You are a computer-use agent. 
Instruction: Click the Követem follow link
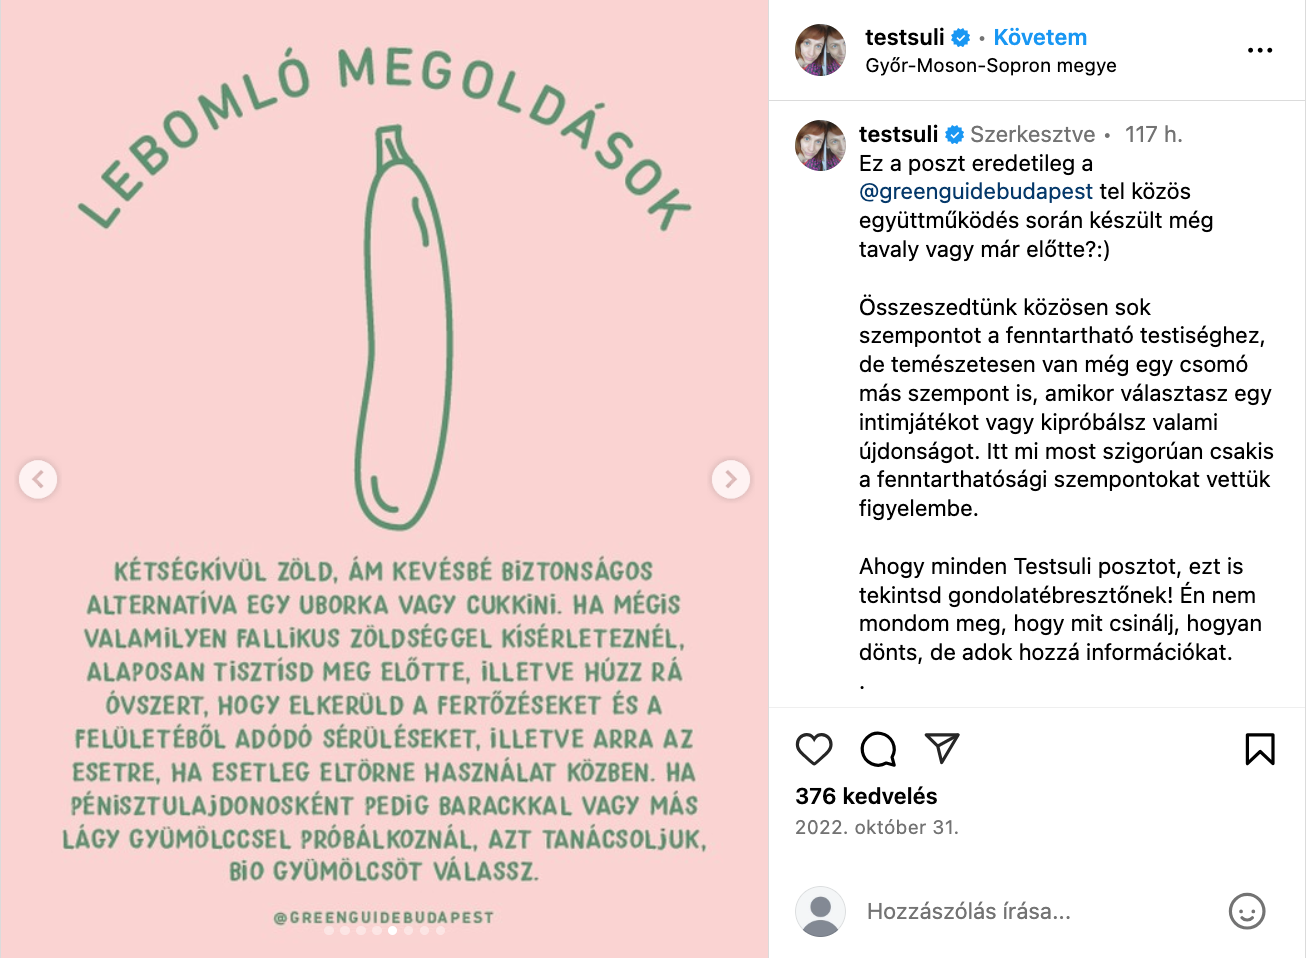[1040, 38]
